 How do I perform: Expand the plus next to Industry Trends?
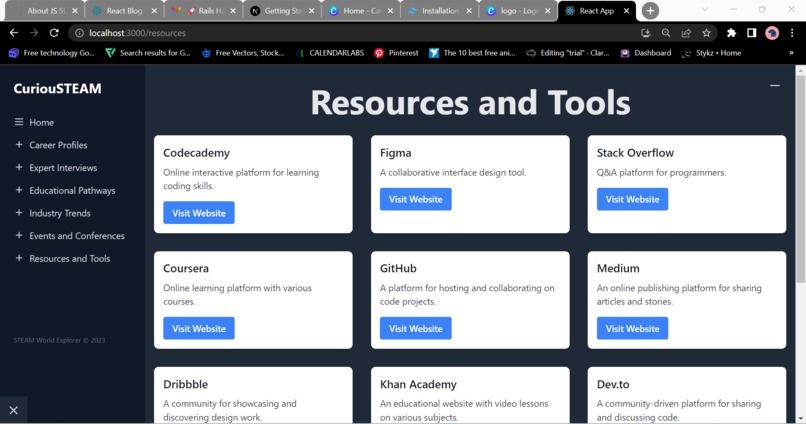[19, 212]
